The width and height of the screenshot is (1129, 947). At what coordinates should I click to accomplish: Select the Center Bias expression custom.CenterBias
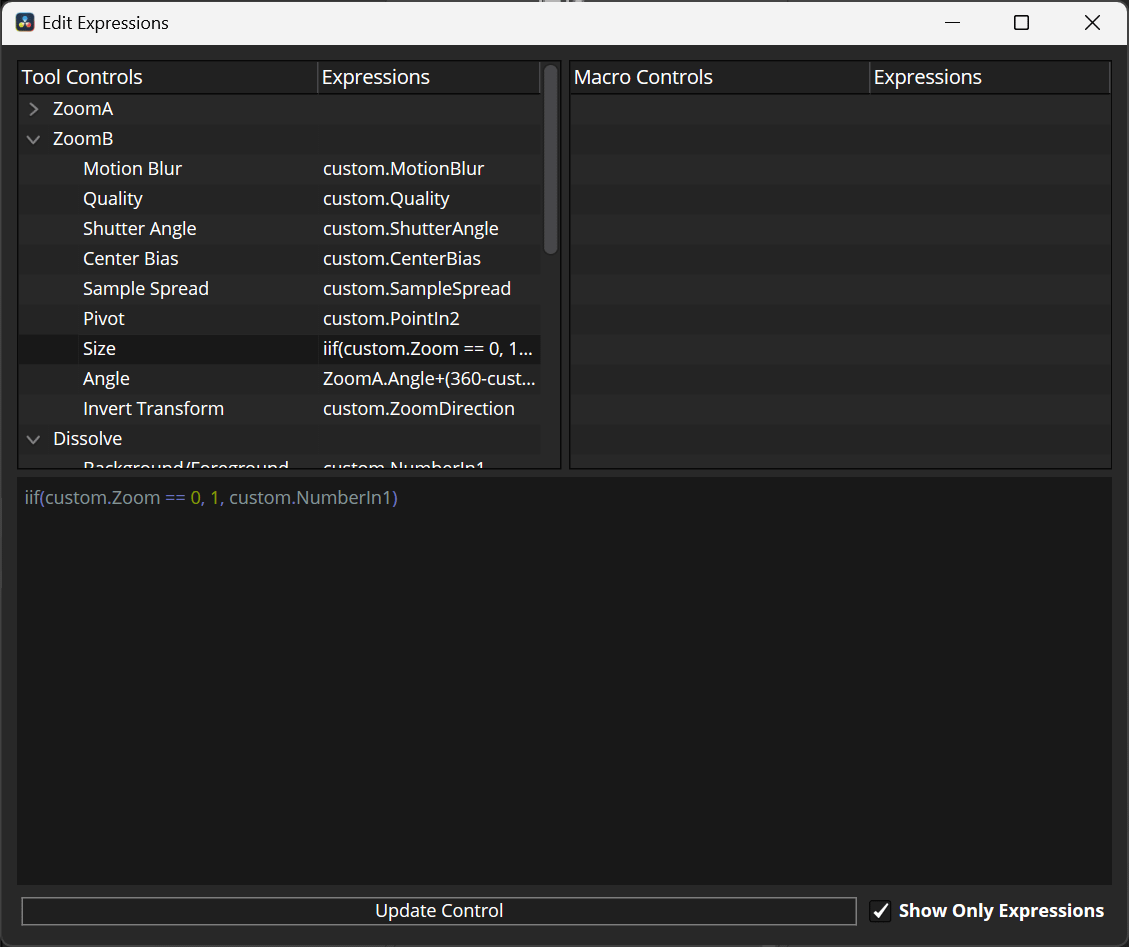401,259
